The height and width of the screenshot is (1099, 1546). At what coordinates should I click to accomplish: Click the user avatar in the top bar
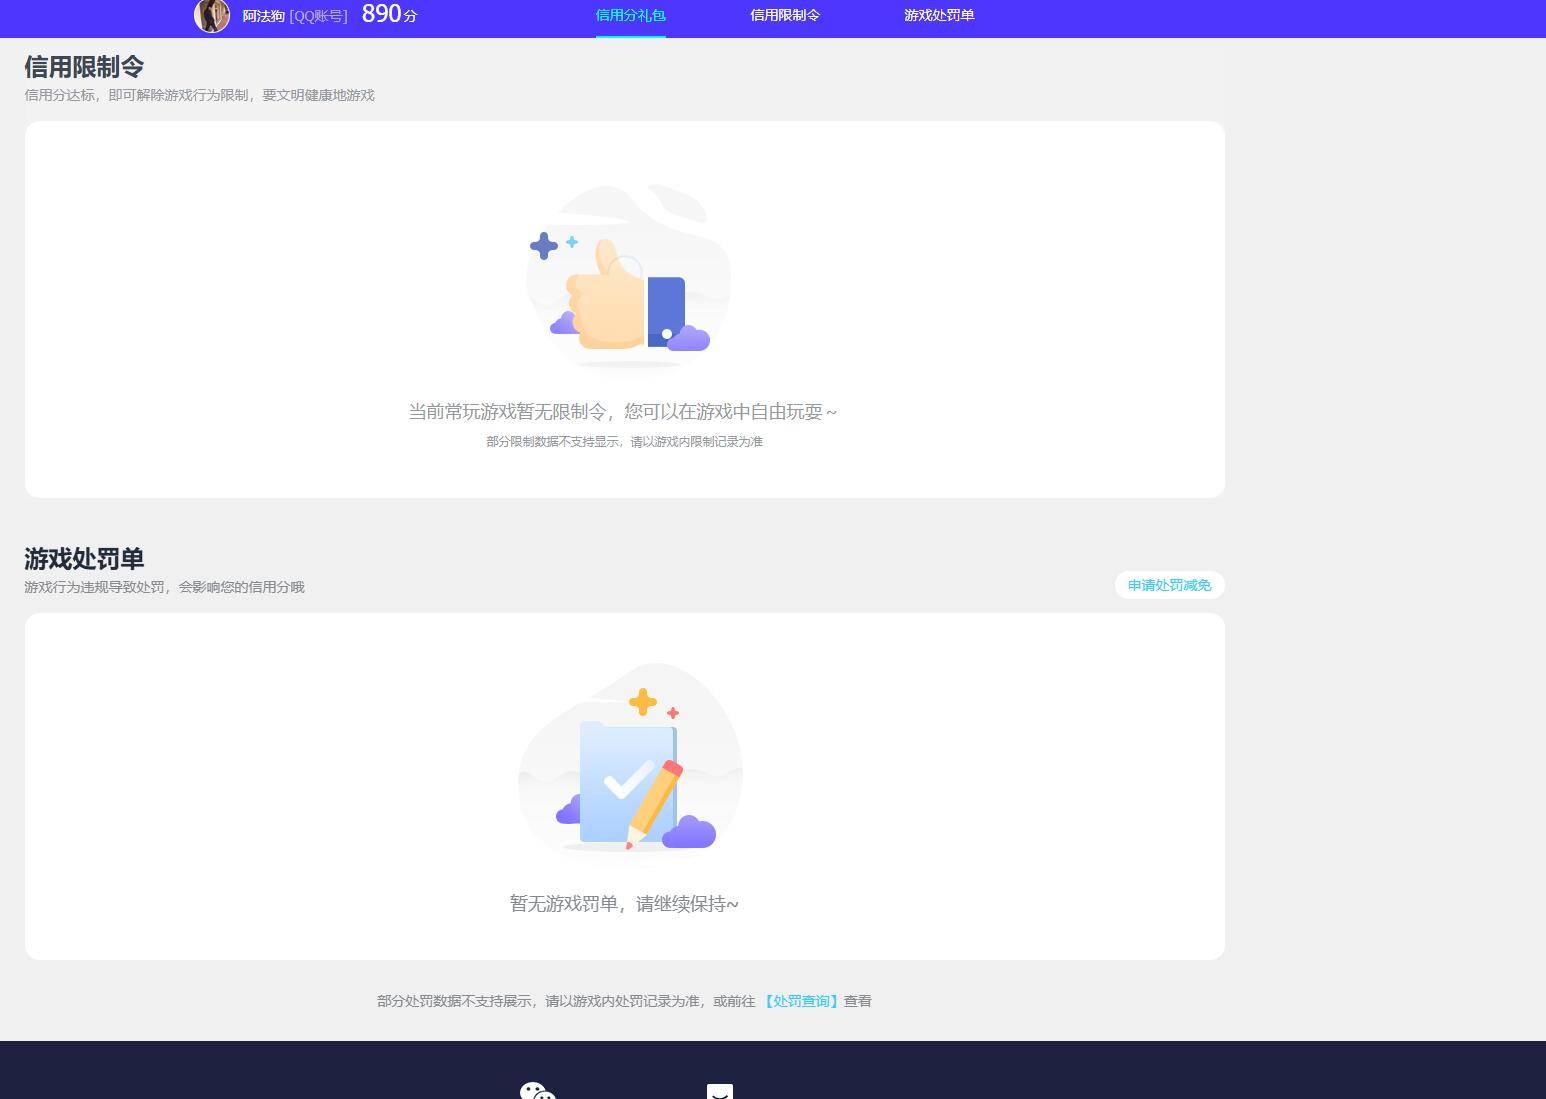pos(212,16)
